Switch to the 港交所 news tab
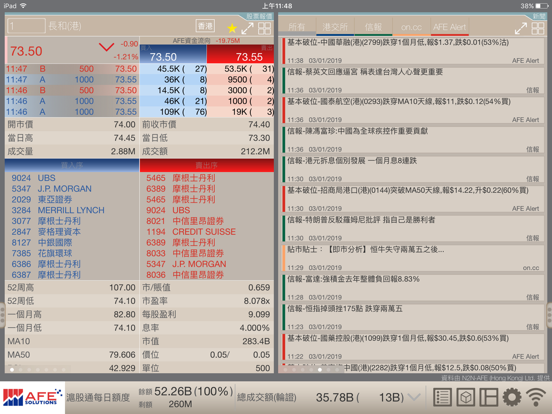 [335, 27]
